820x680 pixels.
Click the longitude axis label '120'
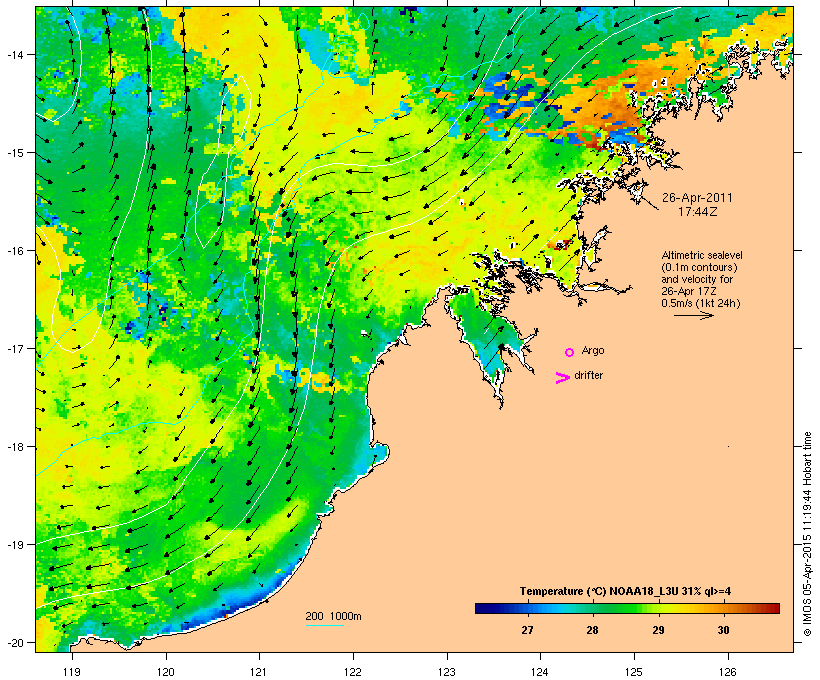[166, 672]
